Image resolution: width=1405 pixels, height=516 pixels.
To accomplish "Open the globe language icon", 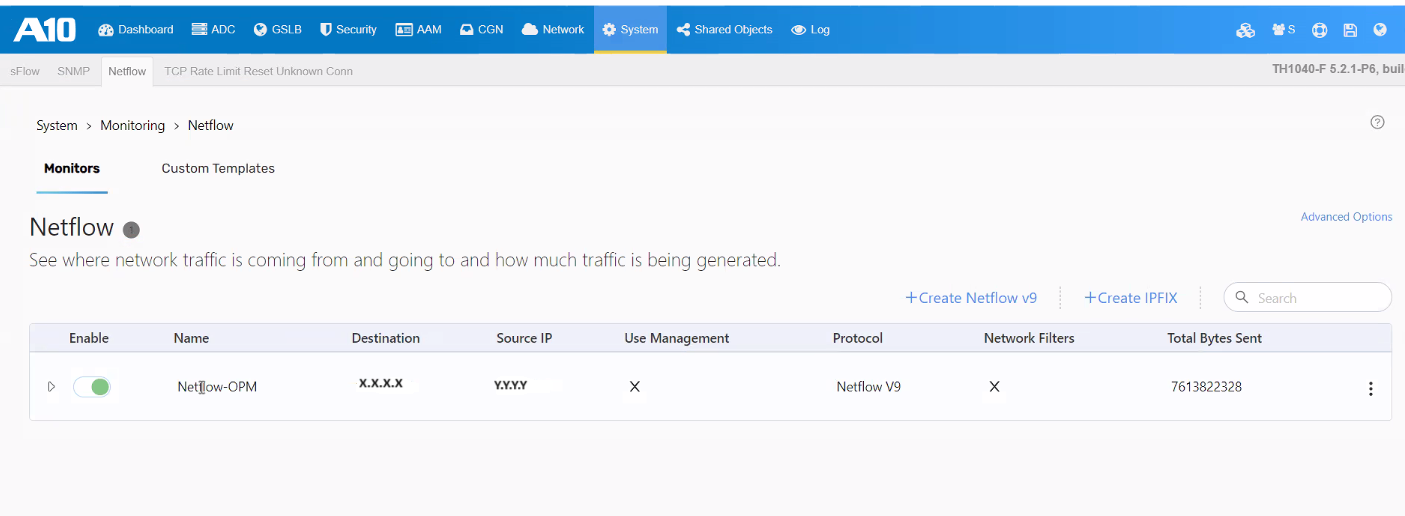I will pyautogui.click(x=1380, y=30).
